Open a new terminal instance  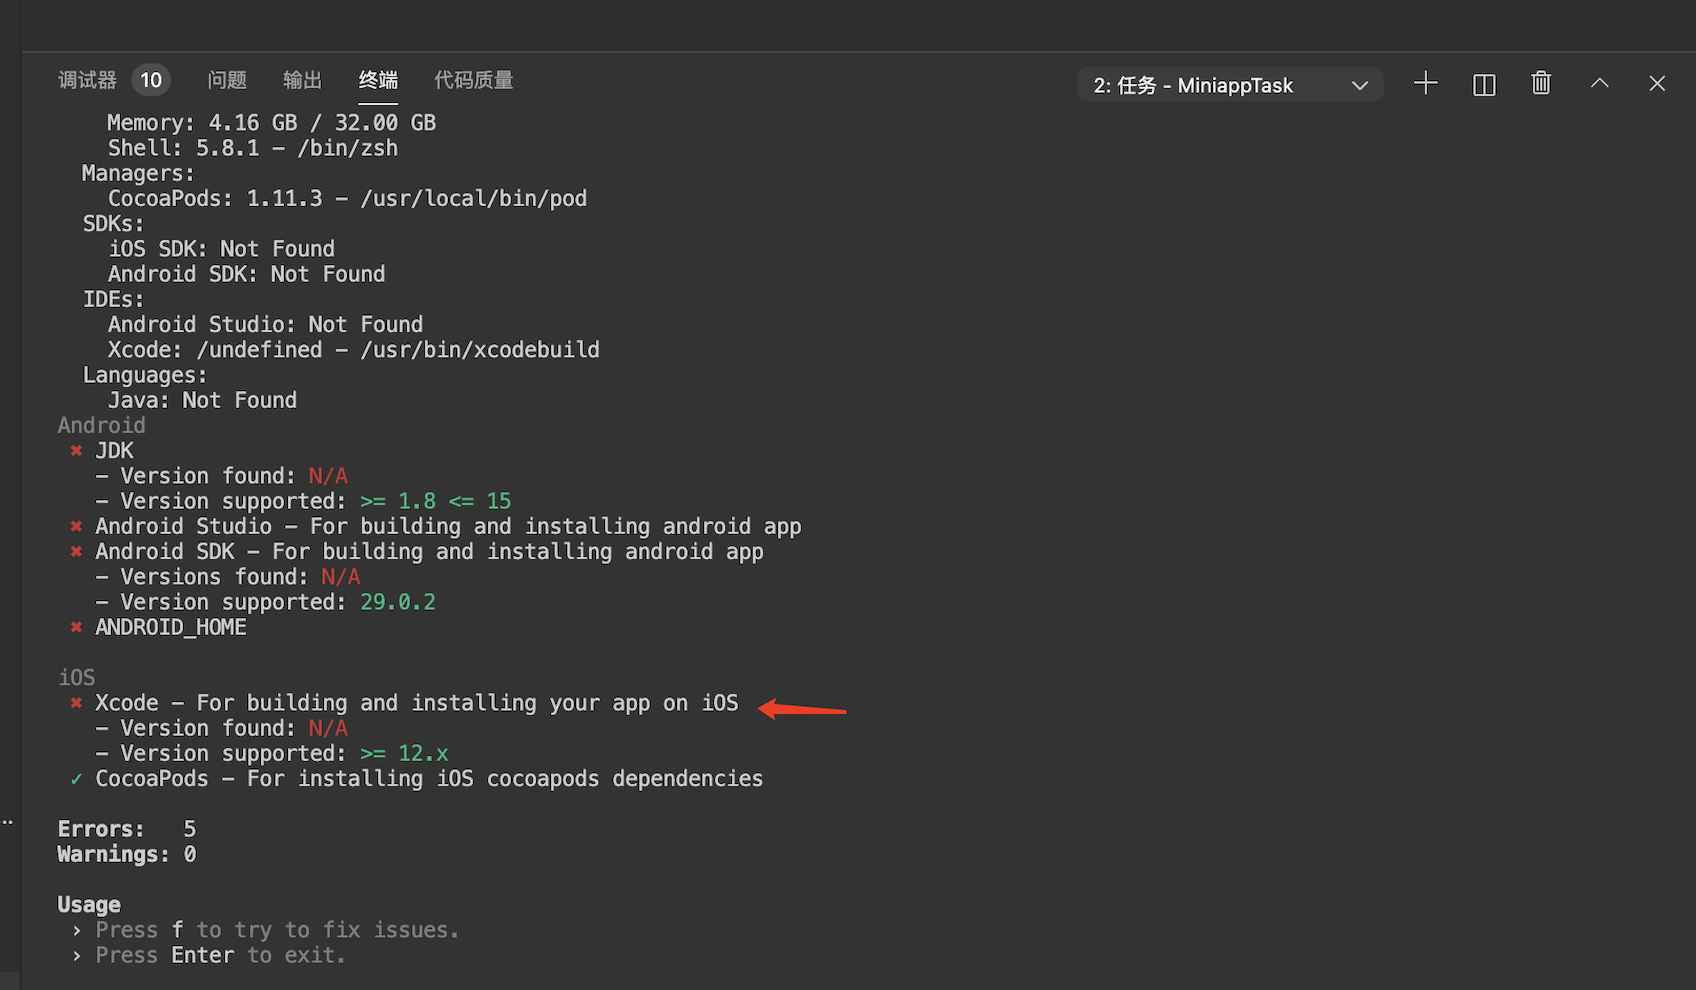[x=1426, y=84]
